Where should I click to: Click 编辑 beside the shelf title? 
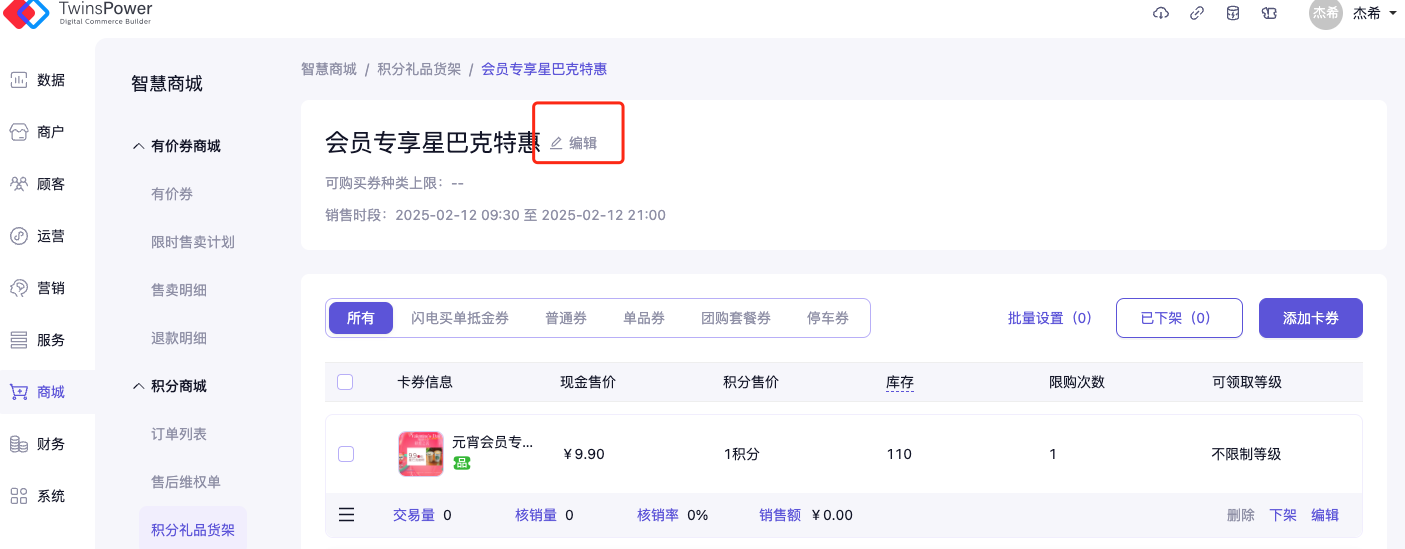click(x=574, y=143)
